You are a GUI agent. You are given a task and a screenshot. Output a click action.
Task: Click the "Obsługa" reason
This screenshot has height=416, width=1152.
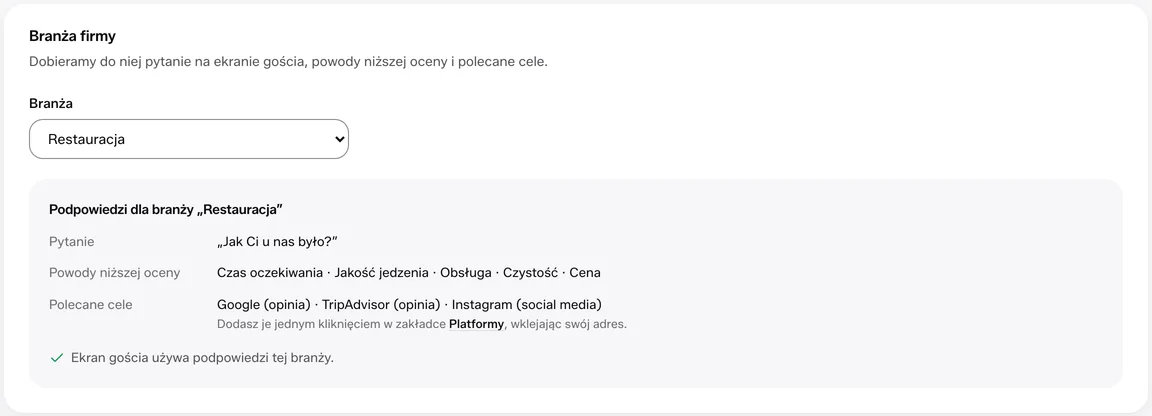click(x=466, y=273)
